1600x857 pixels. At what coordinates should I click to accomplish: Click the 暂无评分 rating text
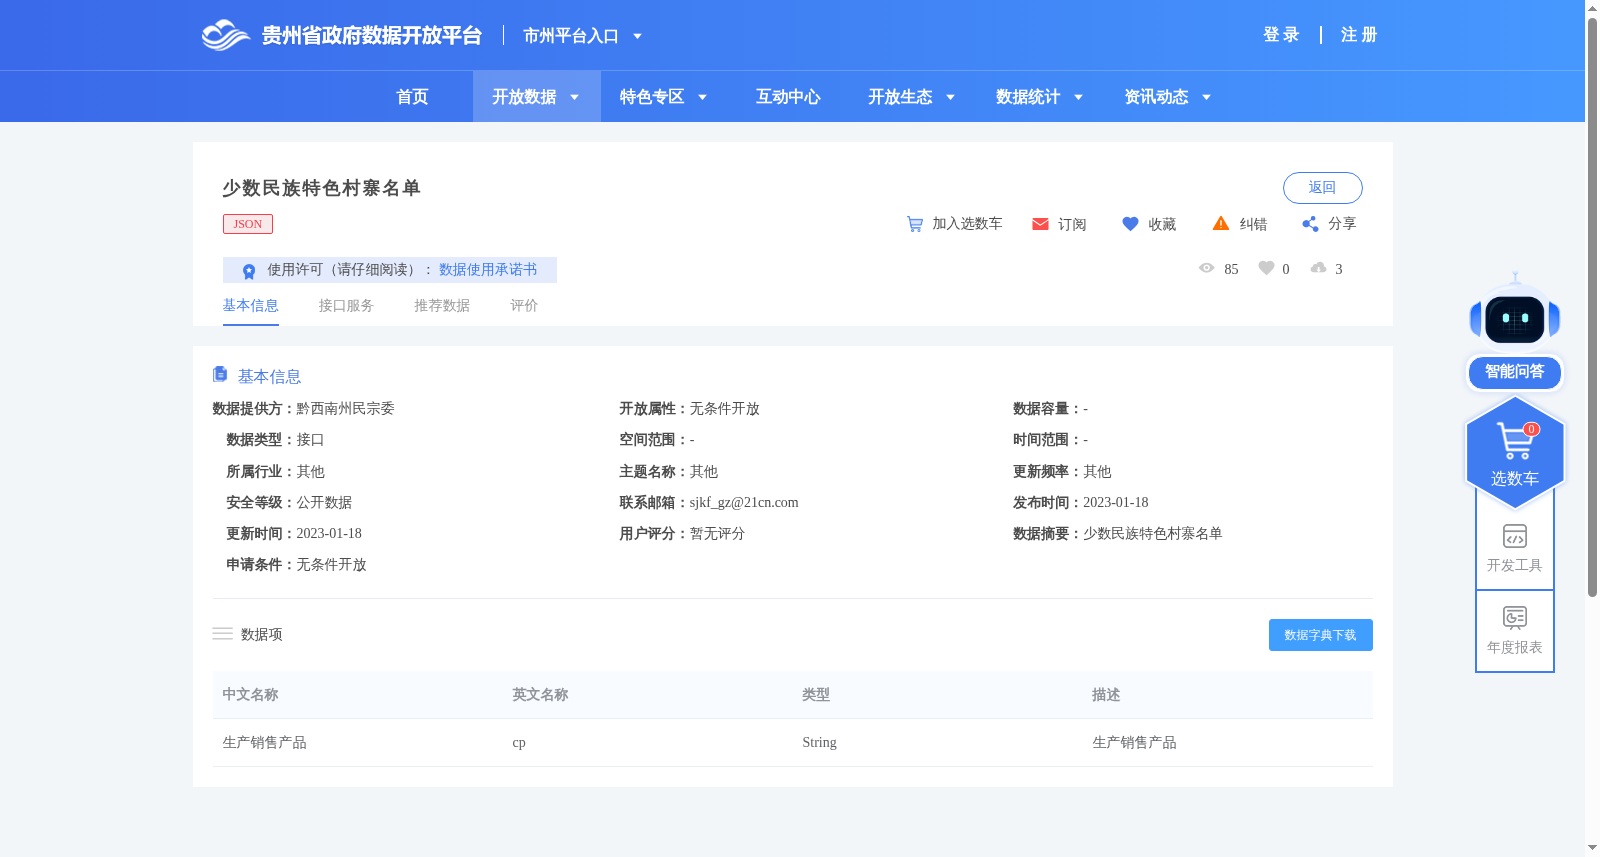tap(717, 534)
